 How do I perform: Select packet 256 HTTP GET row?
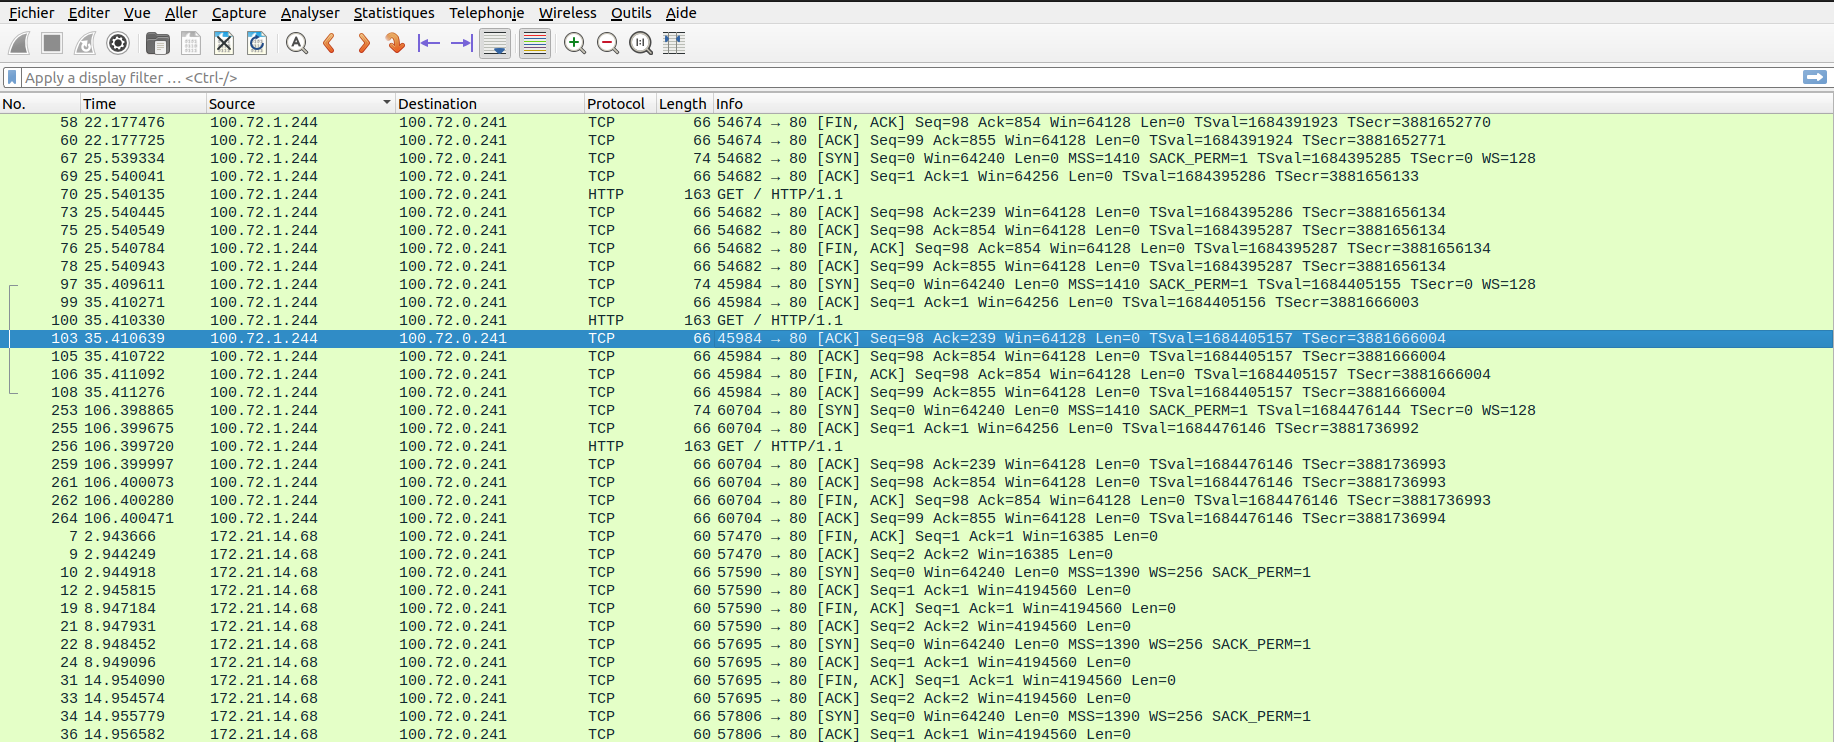click(x=917, y=447)
